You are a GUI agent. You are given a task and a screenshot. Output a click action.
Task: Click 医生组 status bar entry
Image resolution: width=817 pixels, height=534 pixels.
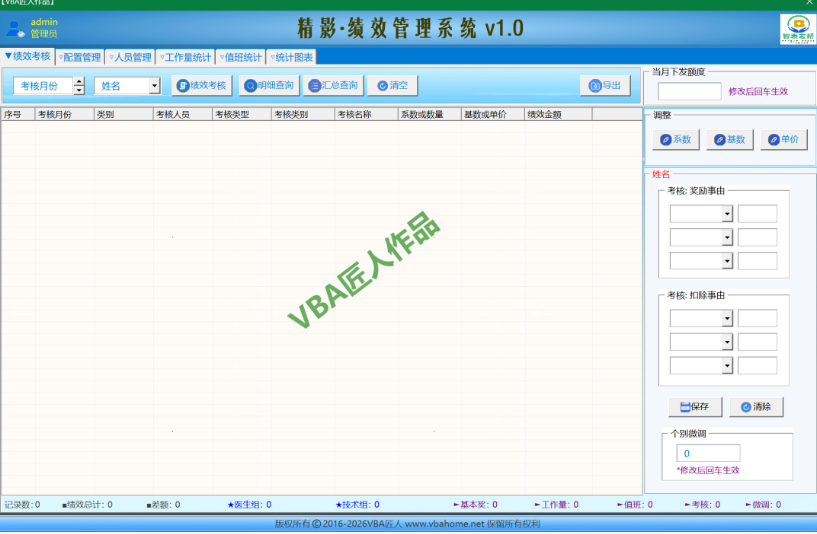coord(250,505)
